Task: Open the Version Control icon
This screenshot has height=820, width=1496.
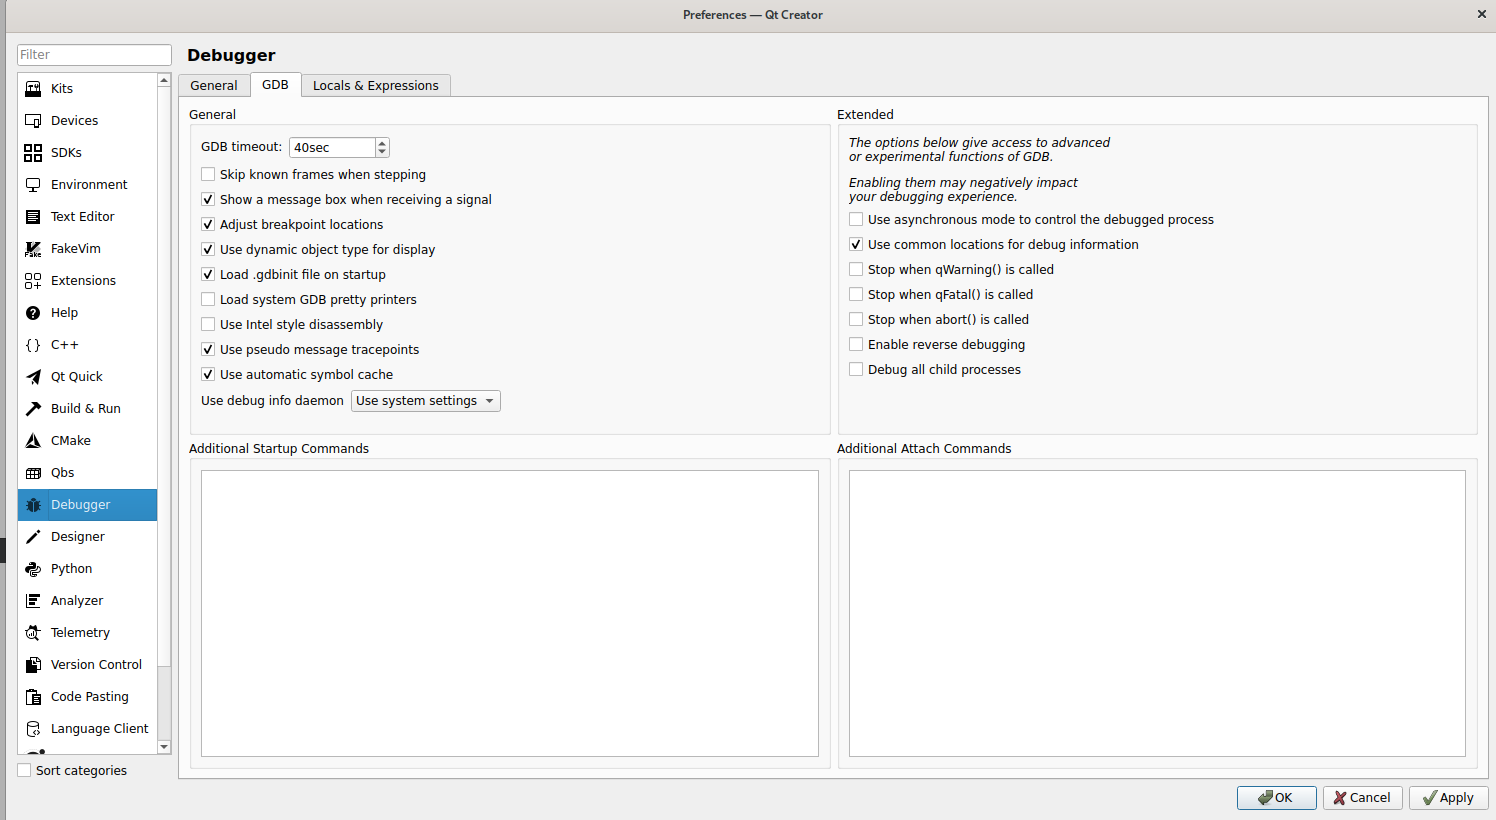Action: click(33, 665)
